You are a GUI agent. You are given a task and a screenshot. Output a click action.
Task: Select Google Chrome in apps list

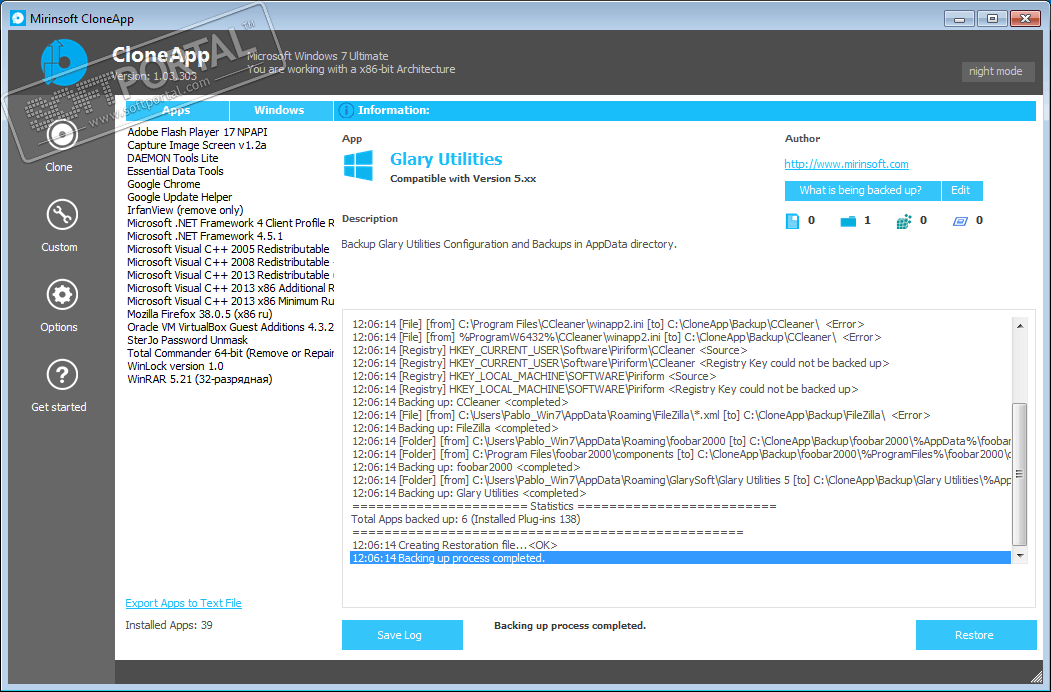click(x=164, y=184)
